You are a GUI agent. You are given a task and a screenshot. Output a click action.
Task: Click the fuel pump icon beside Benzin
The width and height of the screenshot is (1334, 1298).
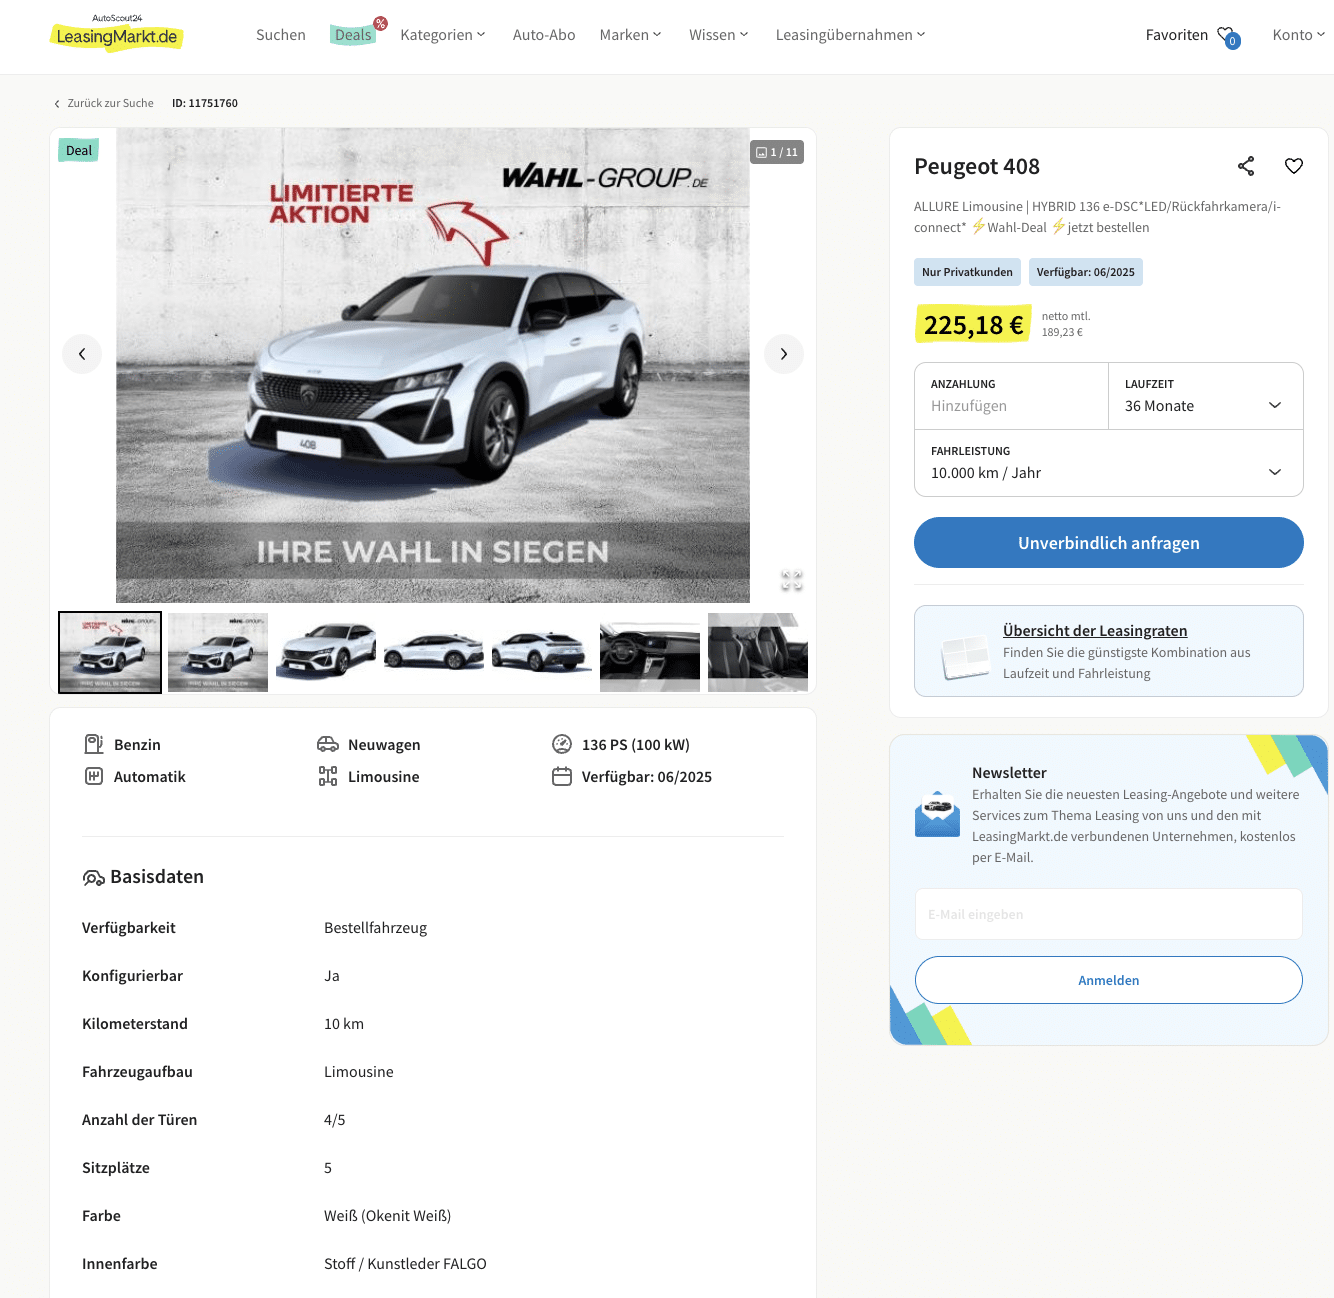point(94,744)
